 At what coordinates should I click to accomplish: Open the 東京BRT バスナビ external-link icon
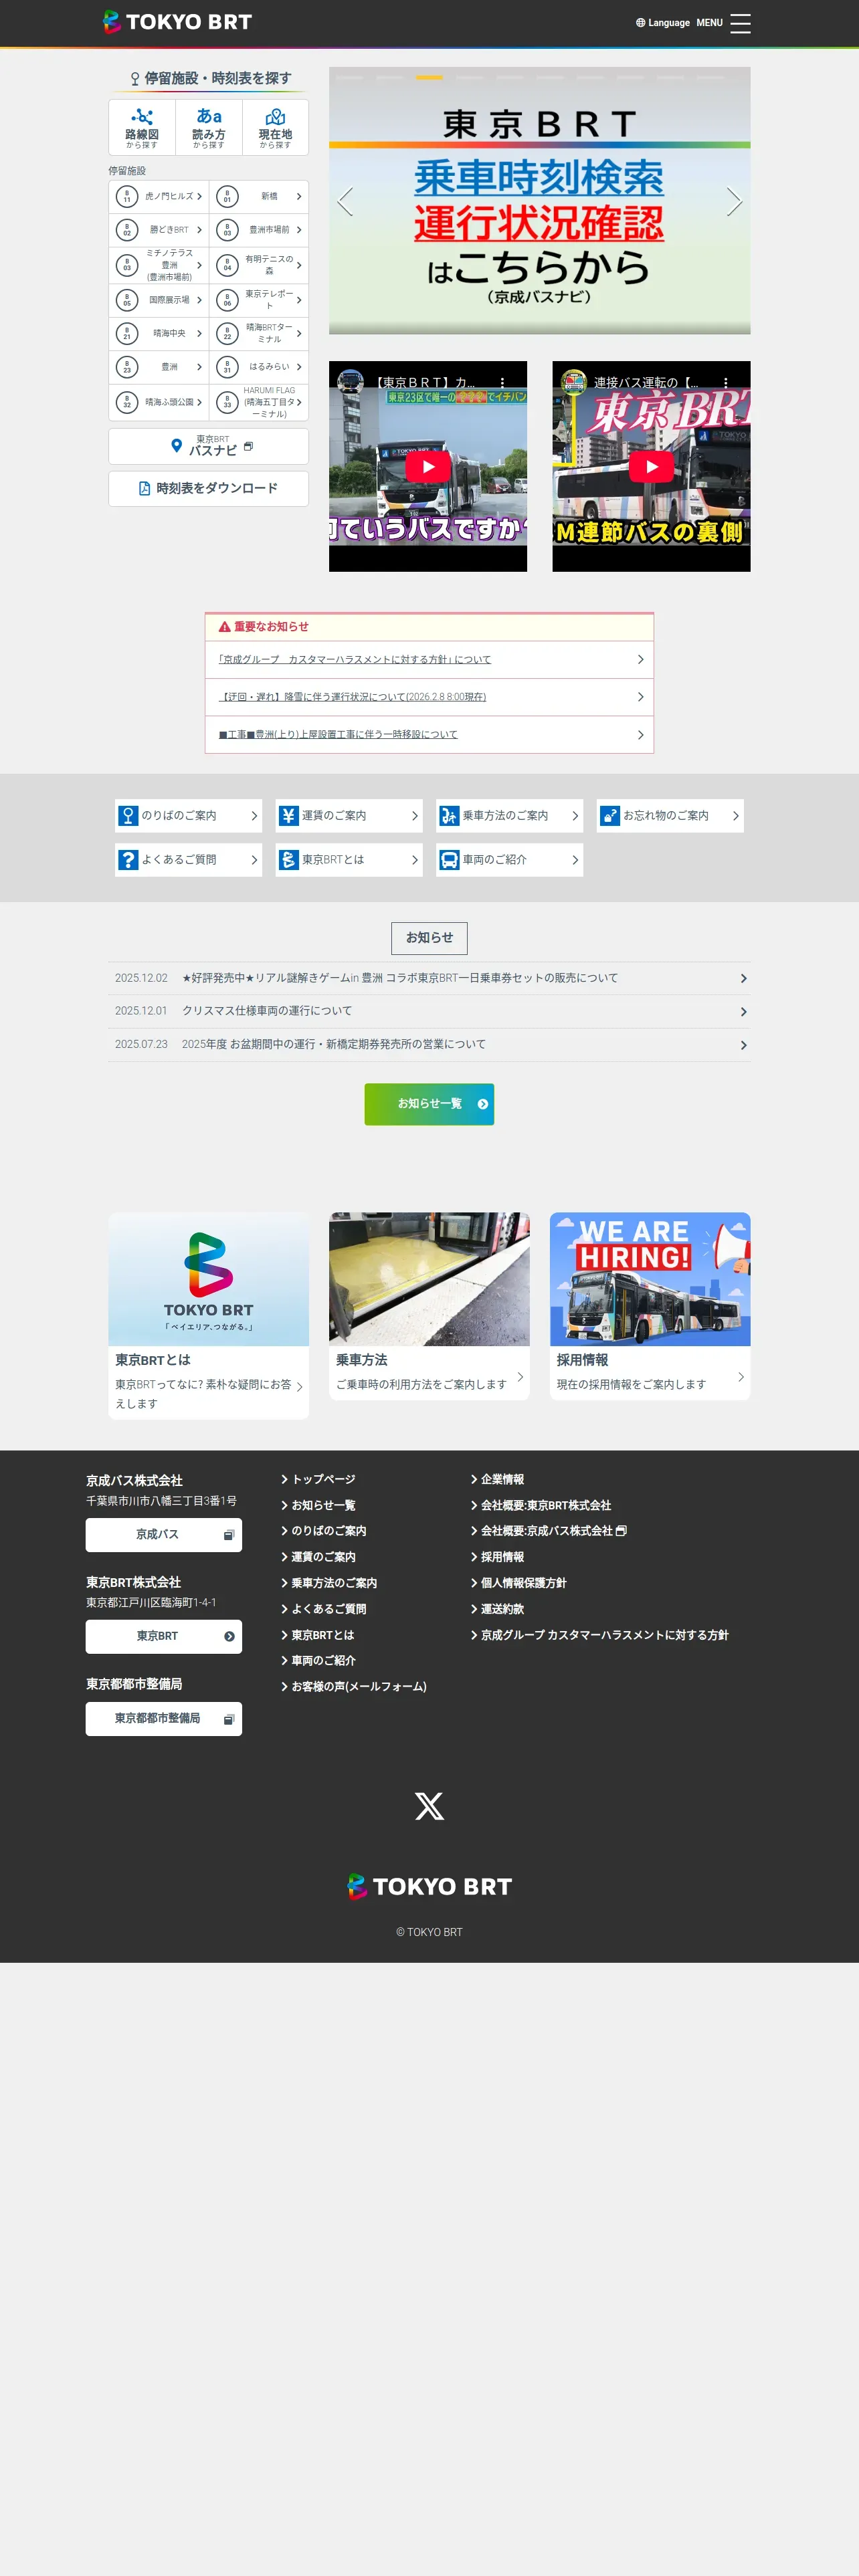click(x=248, y=446)
